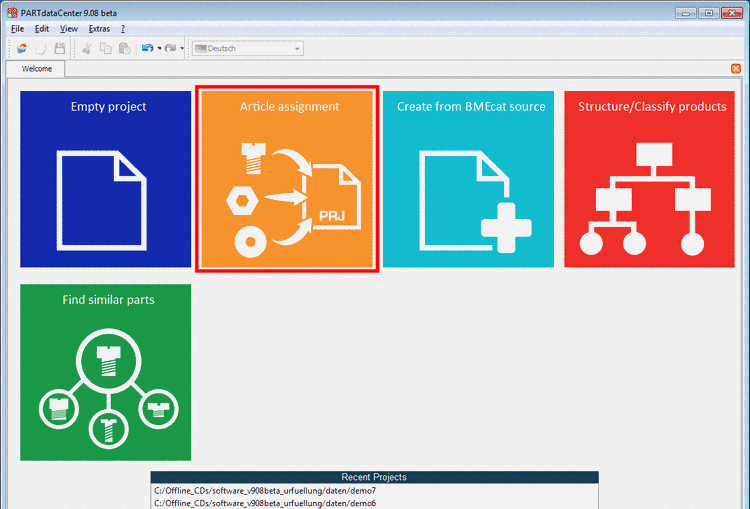
Task: Click the paste clipboard icon
Action: [124, 48]
